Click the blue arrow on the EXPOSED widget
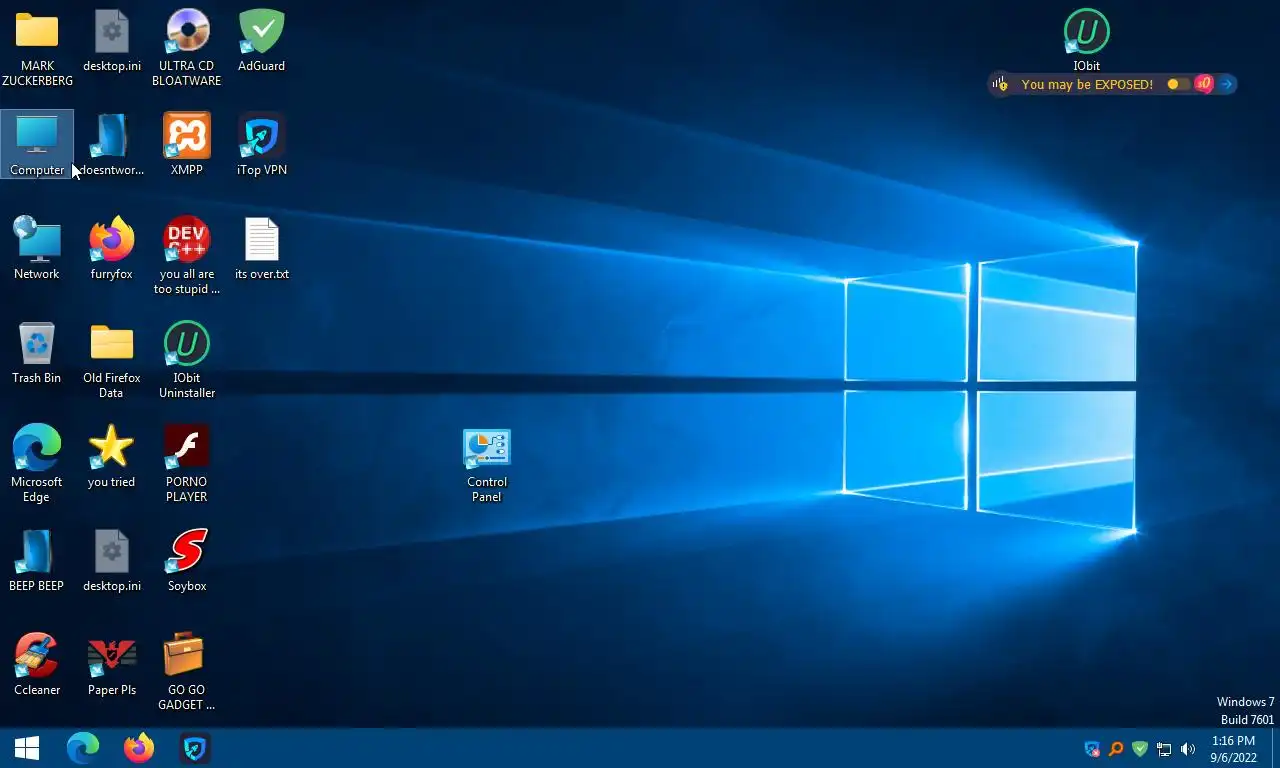 point(1226,84)
